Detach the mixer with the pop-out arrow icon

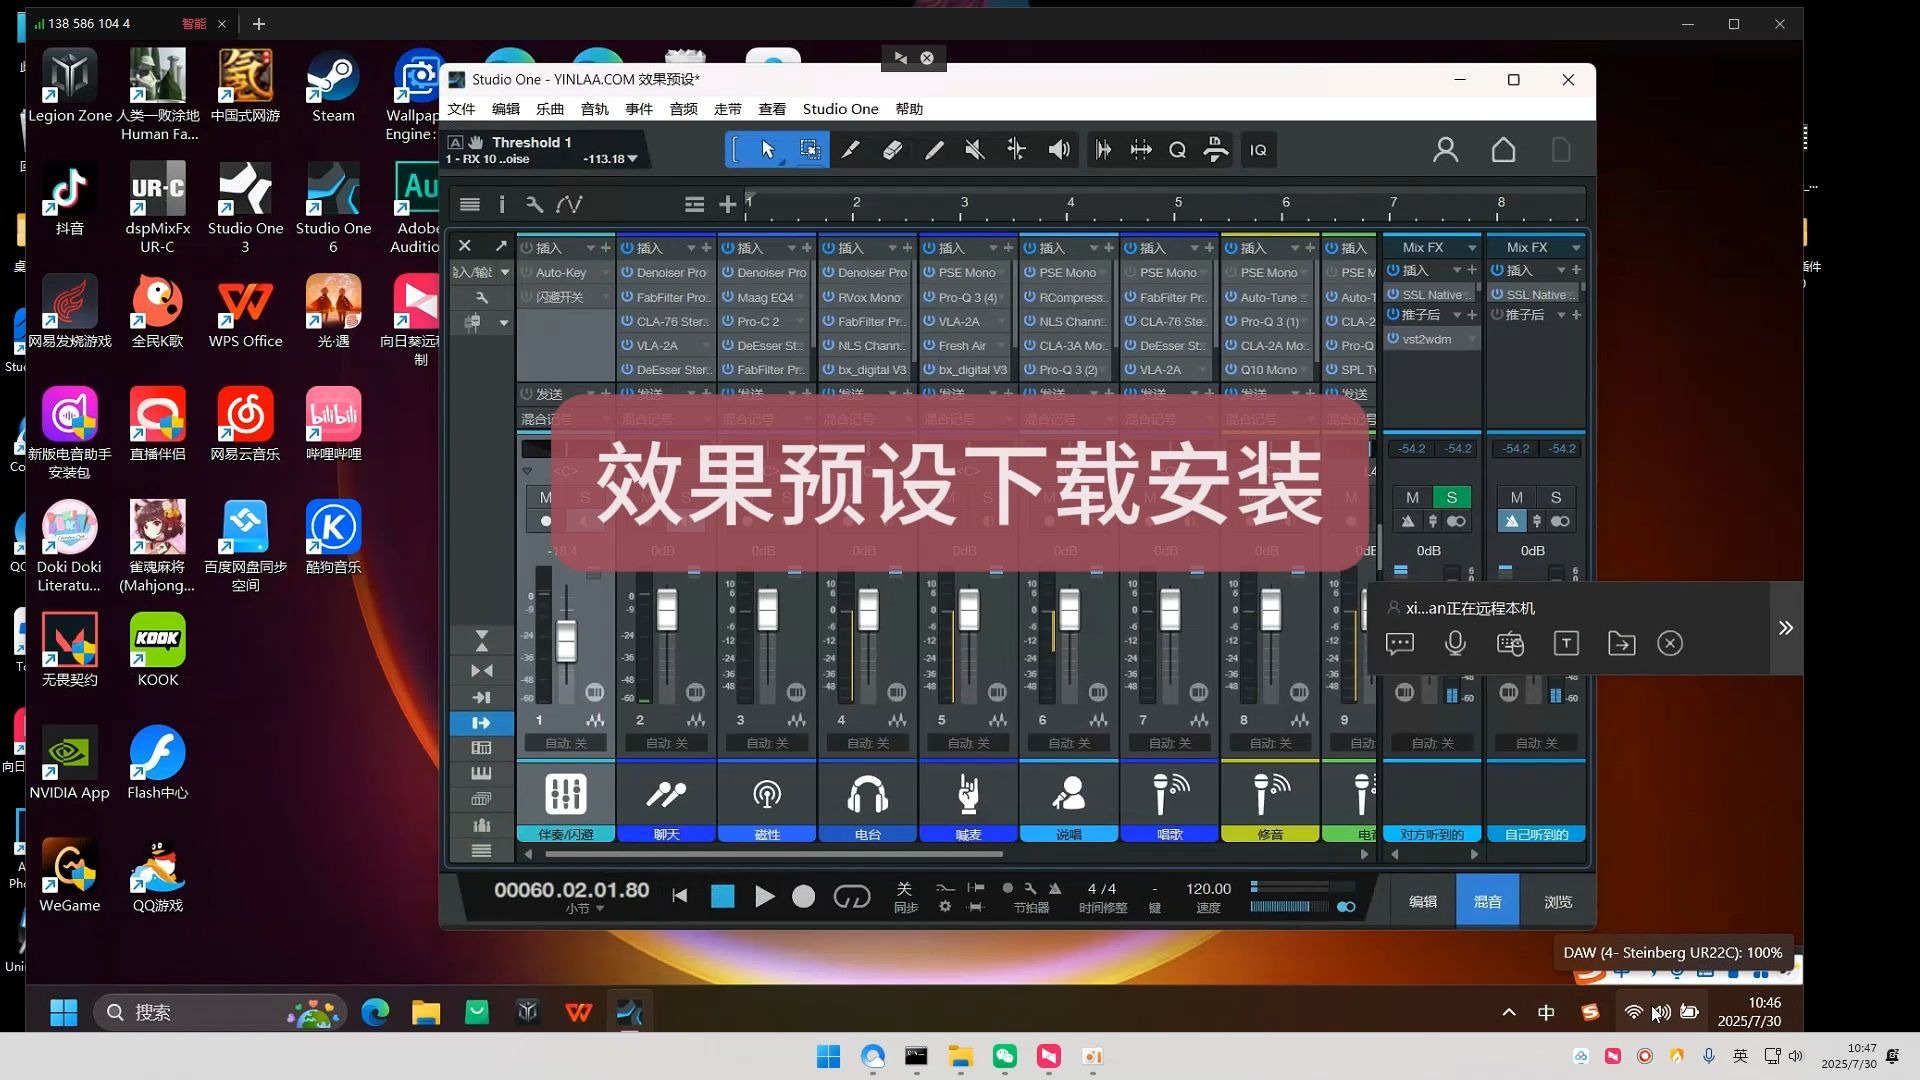point(500,246)
